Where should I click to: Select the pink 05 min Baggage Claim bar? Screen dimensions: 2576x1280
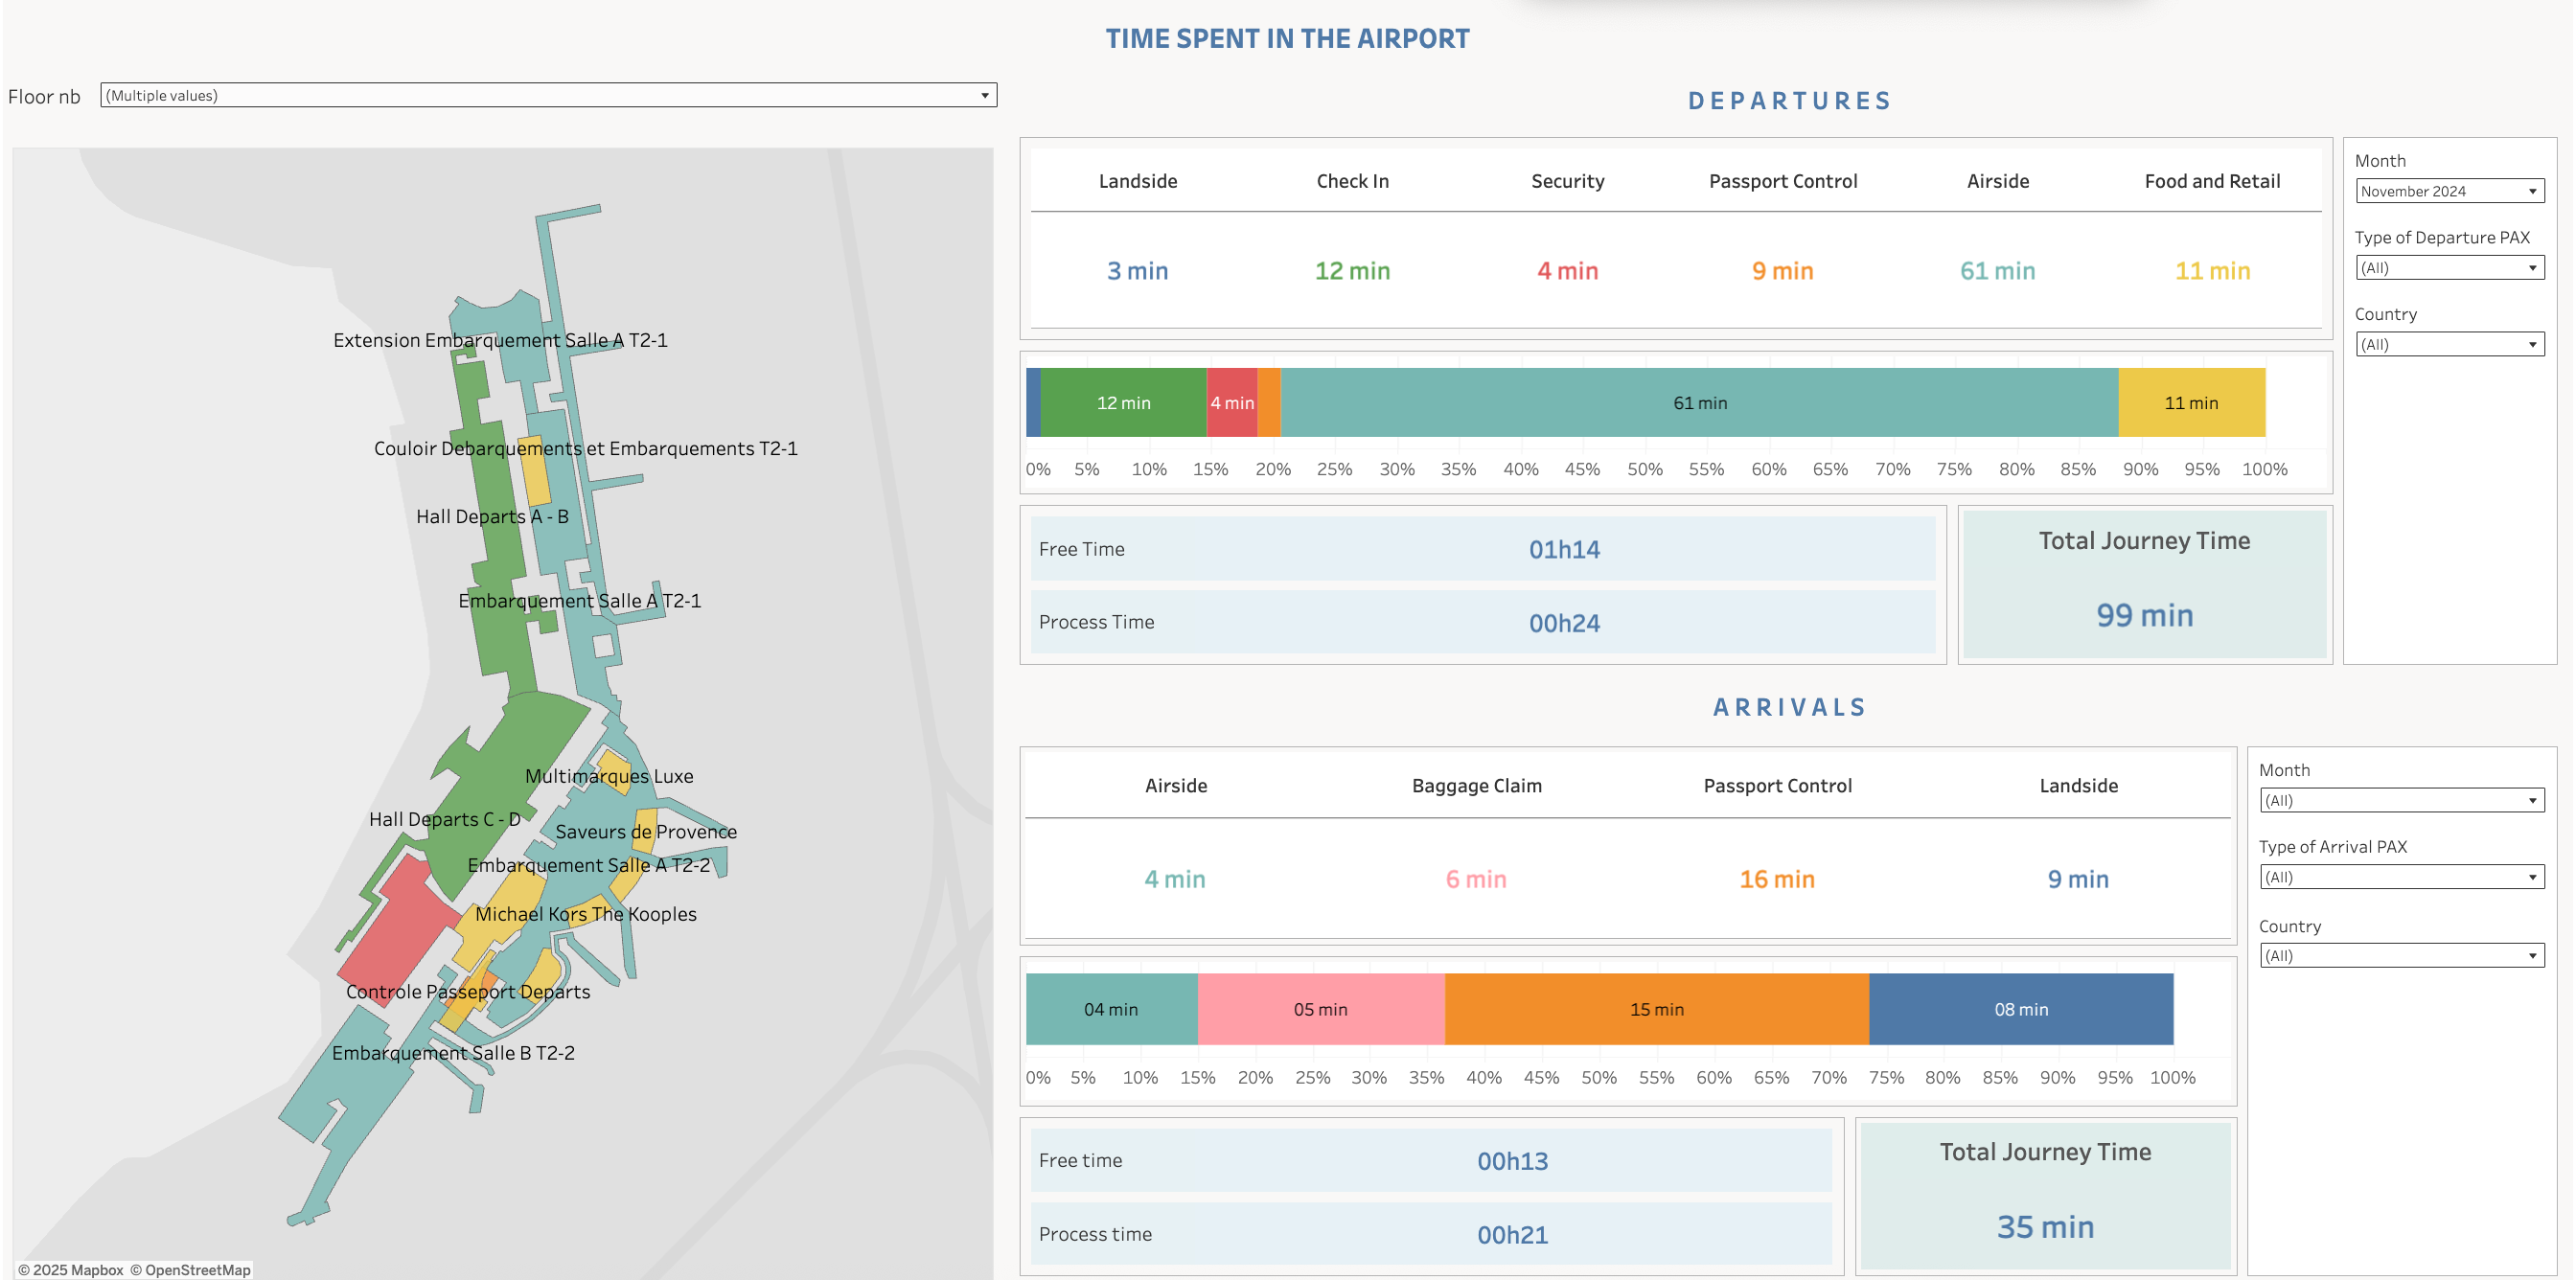click(1320, 1009)
